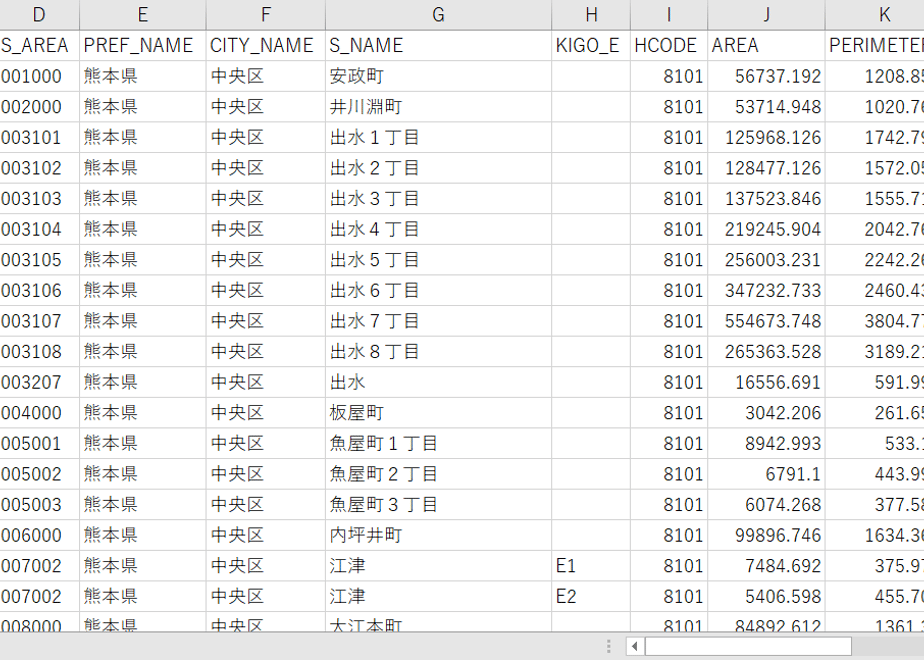This screenshot has width=924, height=660.
Task: Click AREA cell 53714.948
Action: coord(766,107)
